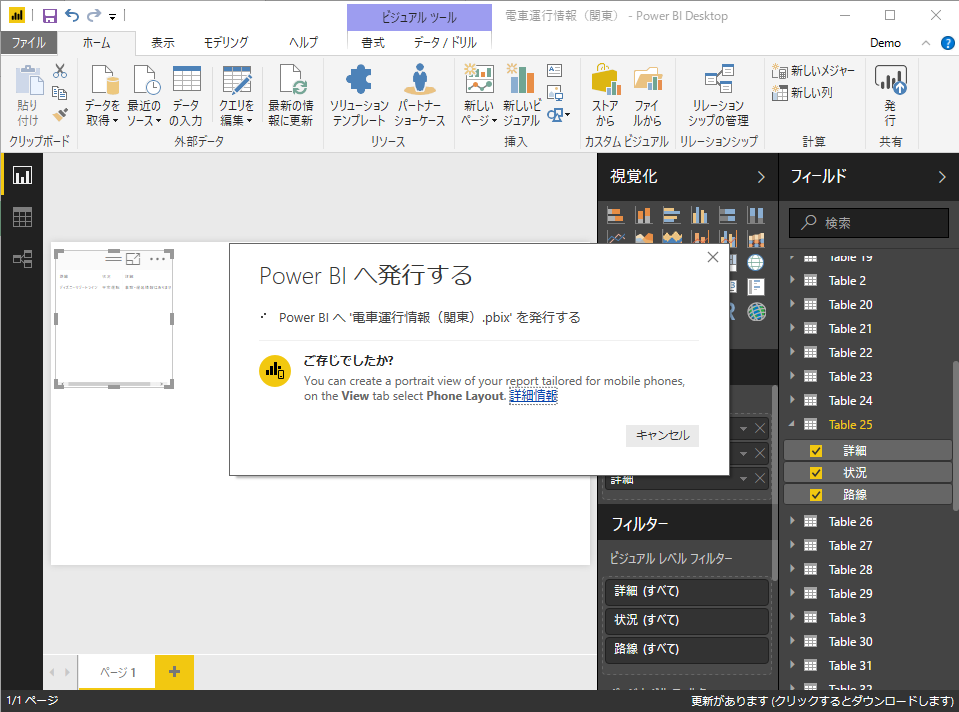Close the Power BI へ発行する dialog
The image size is (959, 712).
pyautogui.click(x=713, y=258)
